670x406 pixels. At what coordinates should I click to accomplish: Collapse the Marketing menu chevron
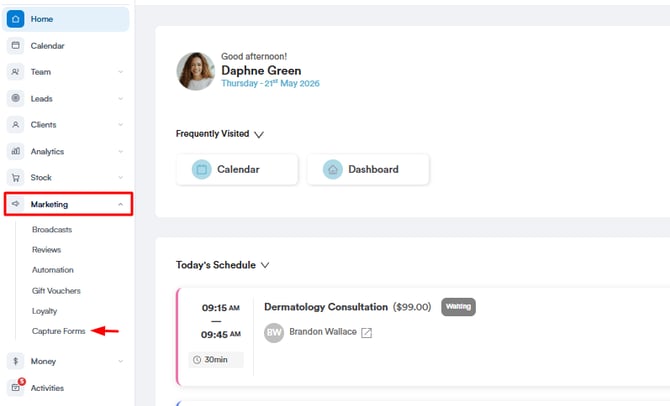pyautogui.click(x=120, y=204)
